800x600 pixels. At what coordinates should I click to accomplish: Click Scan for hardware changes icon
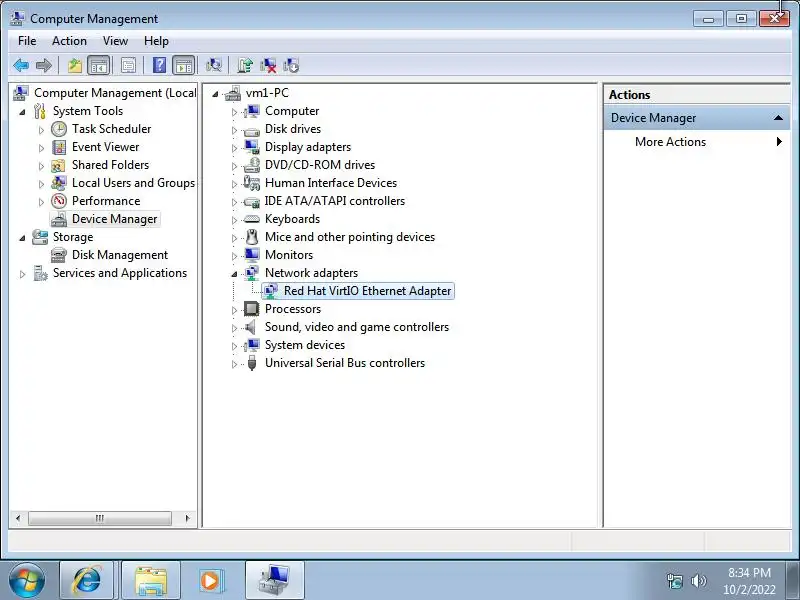coord(213,65)
